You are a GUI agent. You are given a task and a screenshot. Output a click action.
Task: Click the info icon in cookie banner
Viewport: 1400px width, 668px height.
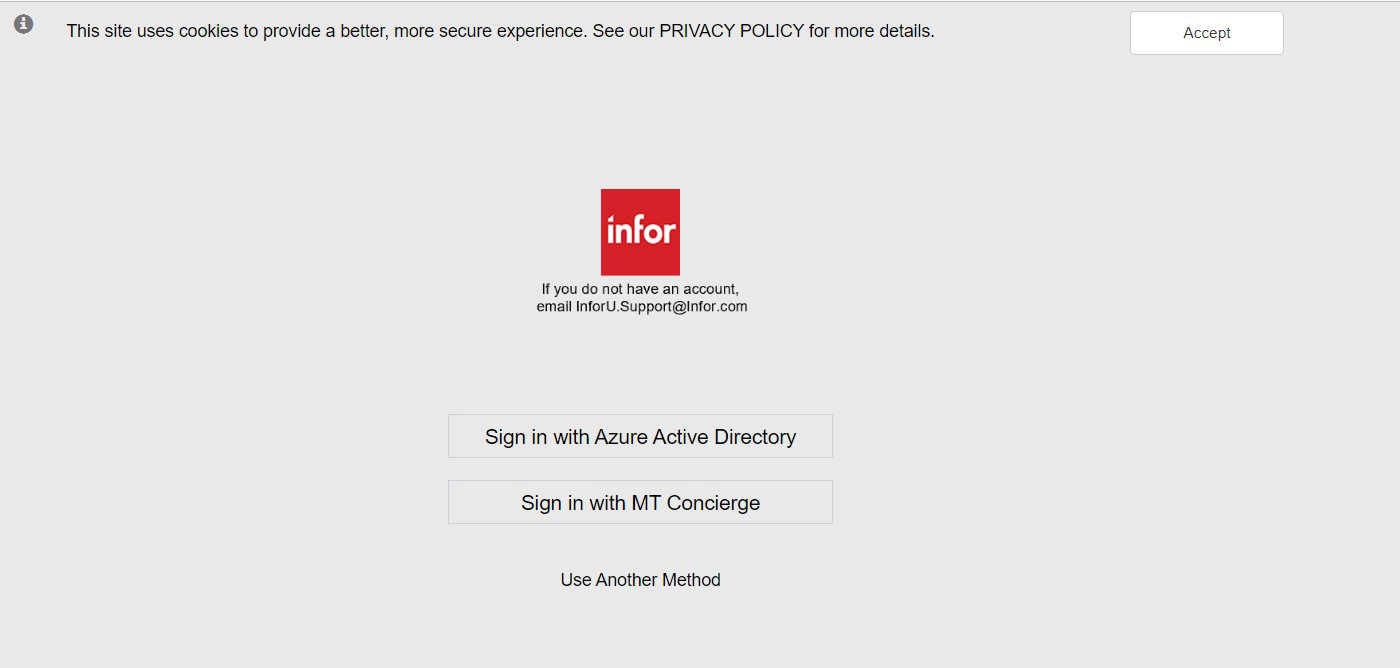point(24,24)
